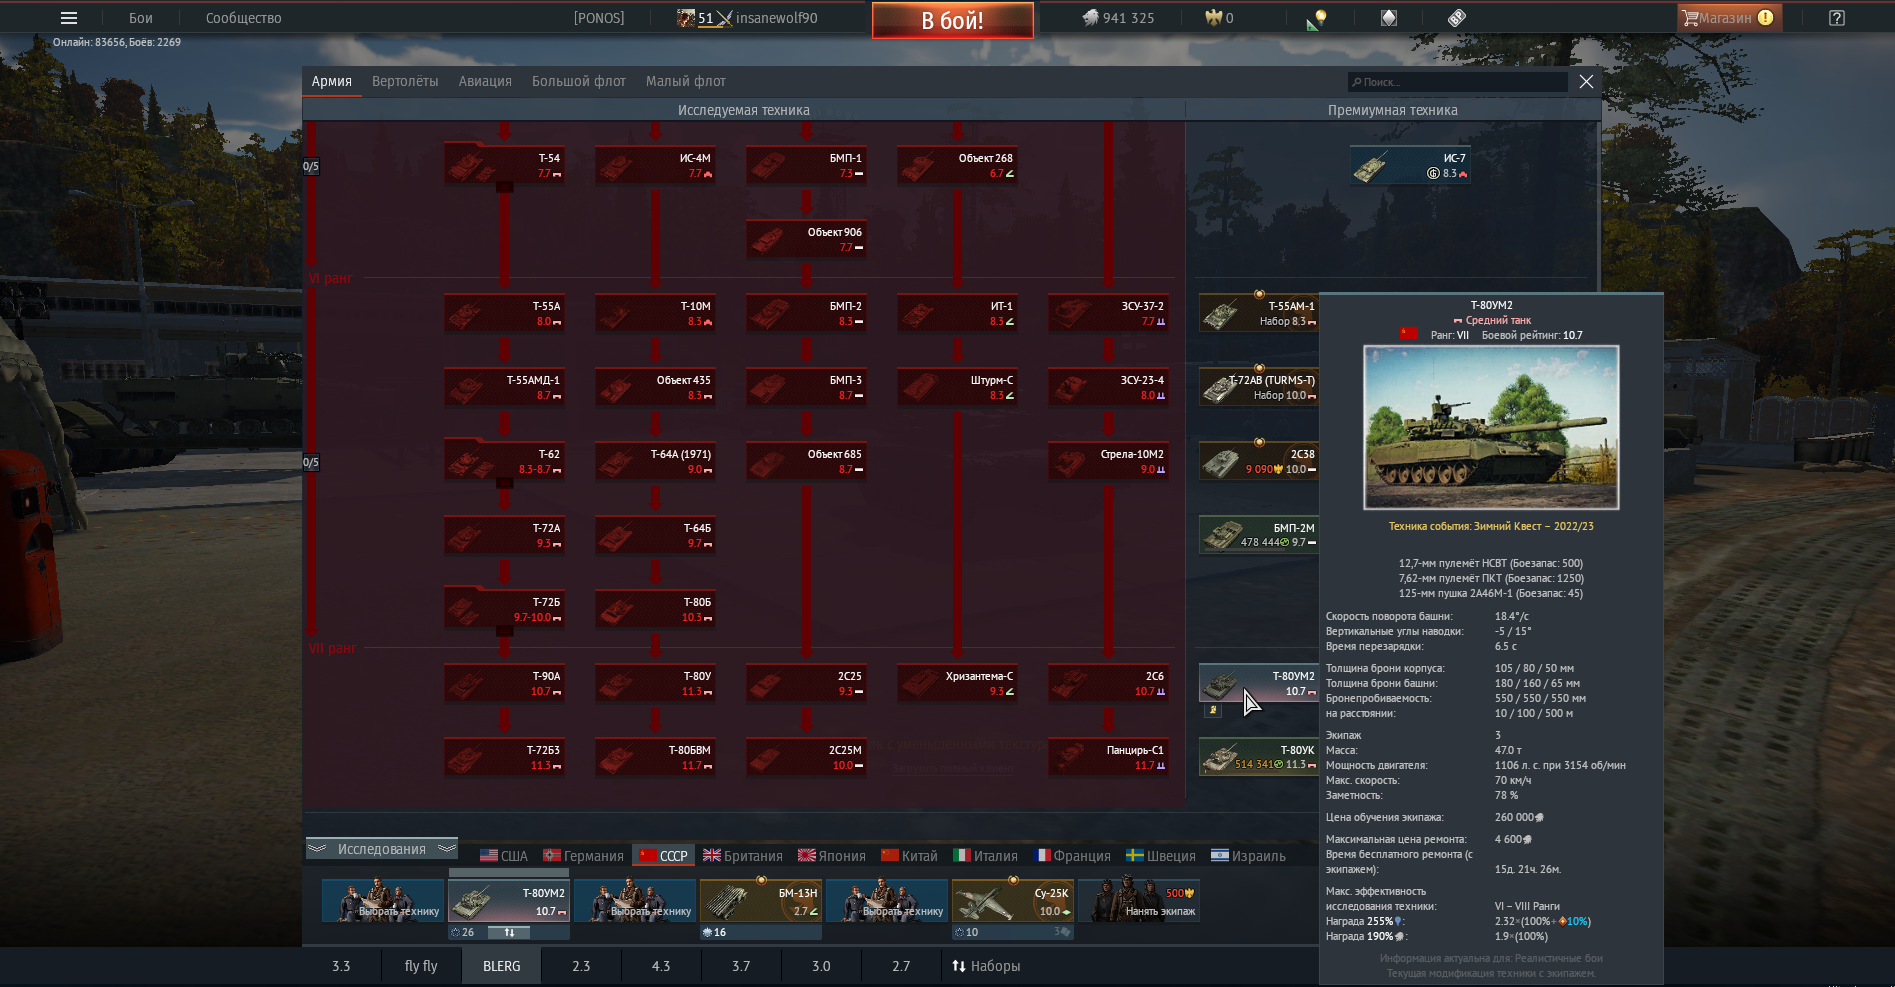Select the ИС-4М tank icon

655,165
